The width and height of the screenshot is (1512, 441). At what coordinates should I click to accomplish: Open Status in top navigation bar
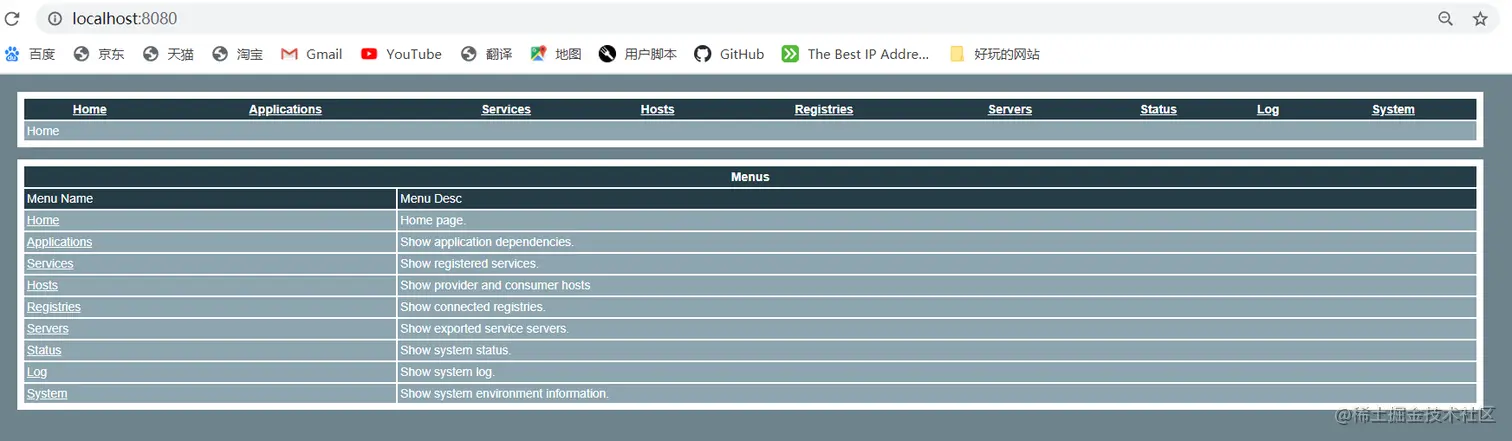click(x=1158, y=109)
